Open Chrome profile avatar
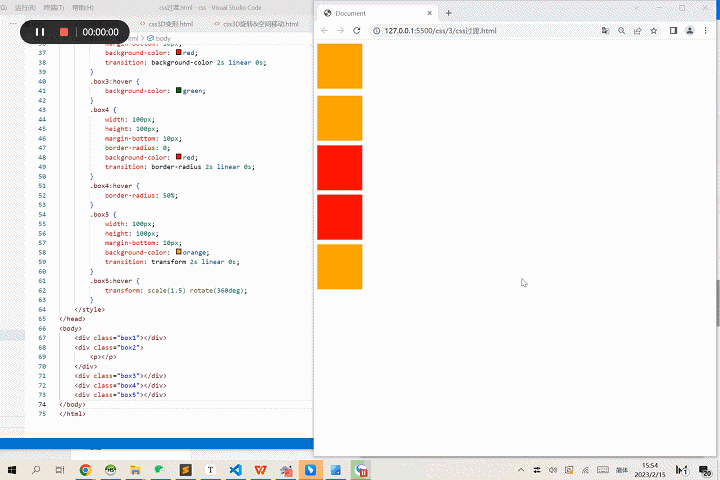 (690, 31)
